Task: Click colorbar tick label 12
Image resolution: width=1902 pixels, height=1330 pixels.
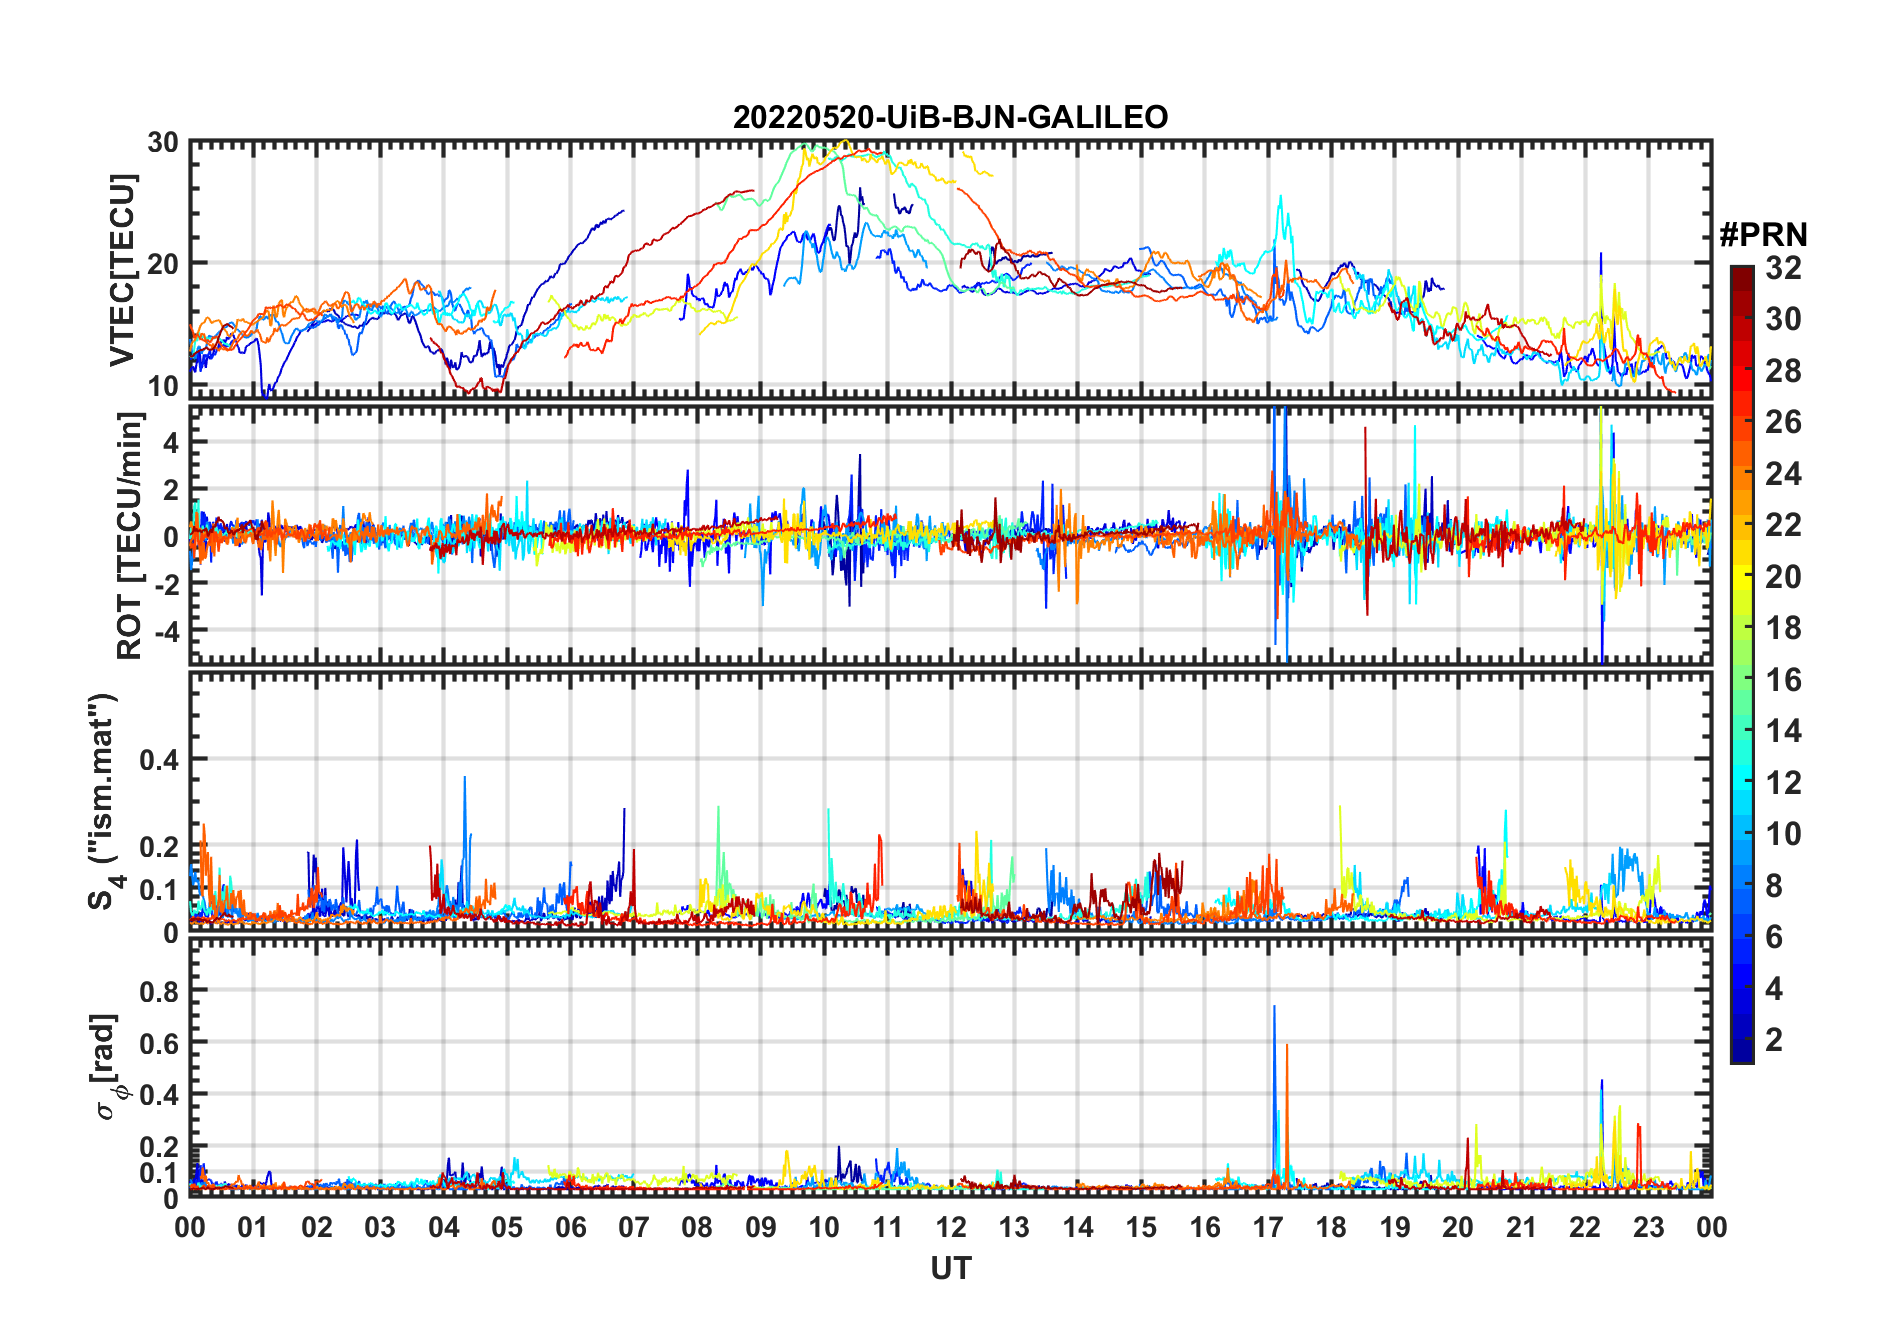Action: click(x=1783, y=783)
